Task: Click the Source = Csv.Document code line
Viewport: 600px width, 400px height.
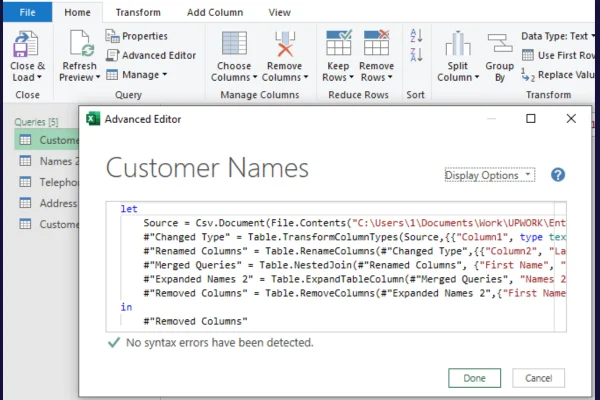Action: tap(354, 223)
